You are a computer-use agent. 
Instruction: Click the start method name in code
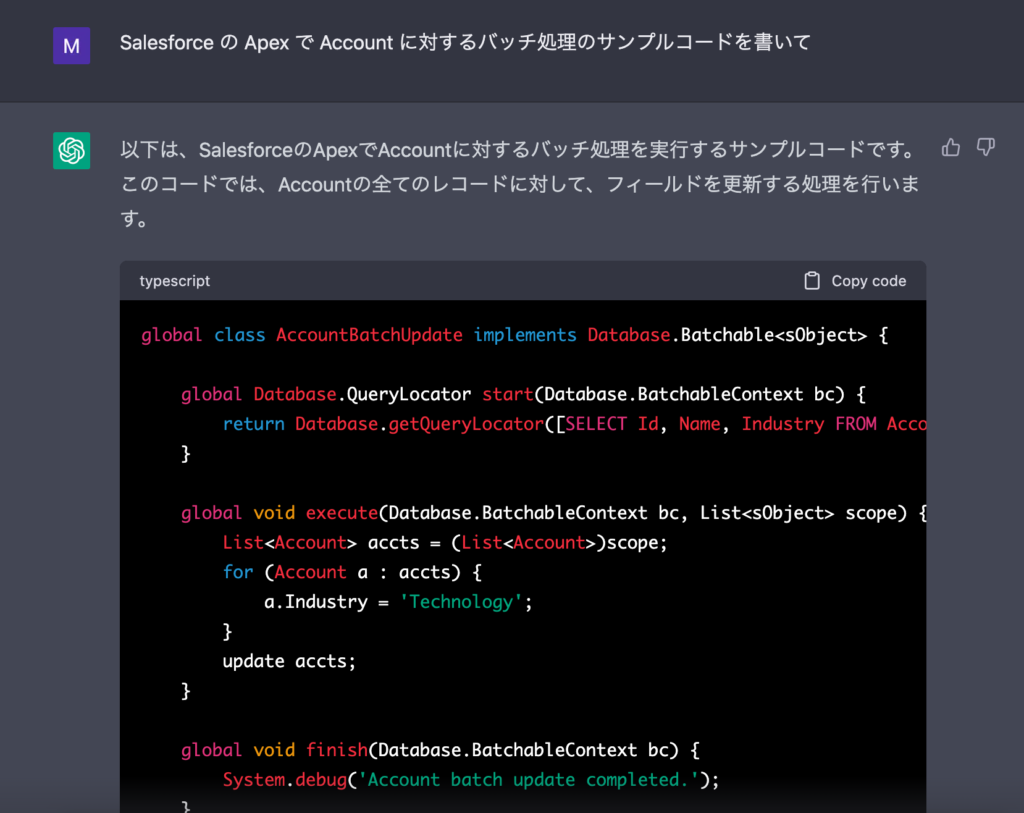click(508, 394)
